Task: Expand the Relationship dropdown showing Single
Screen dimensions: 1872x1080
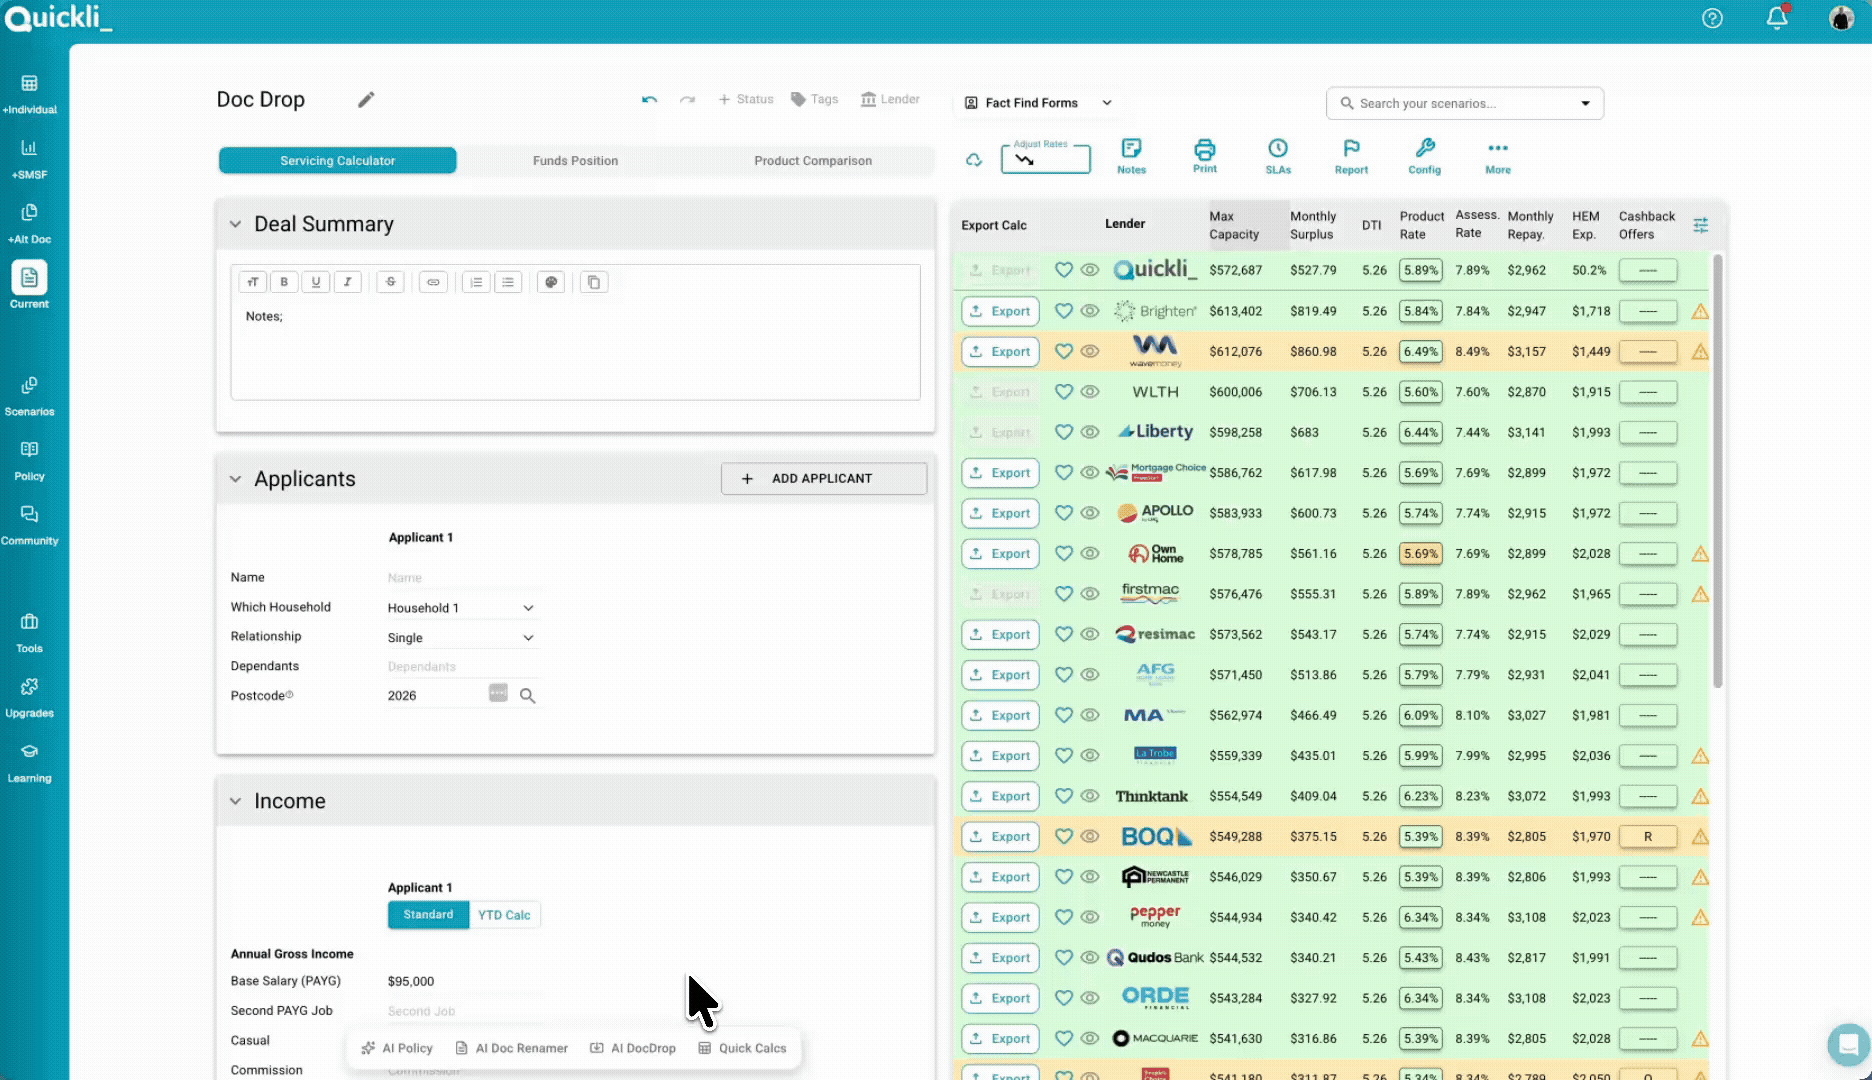Action: click(x=462, y=637)
